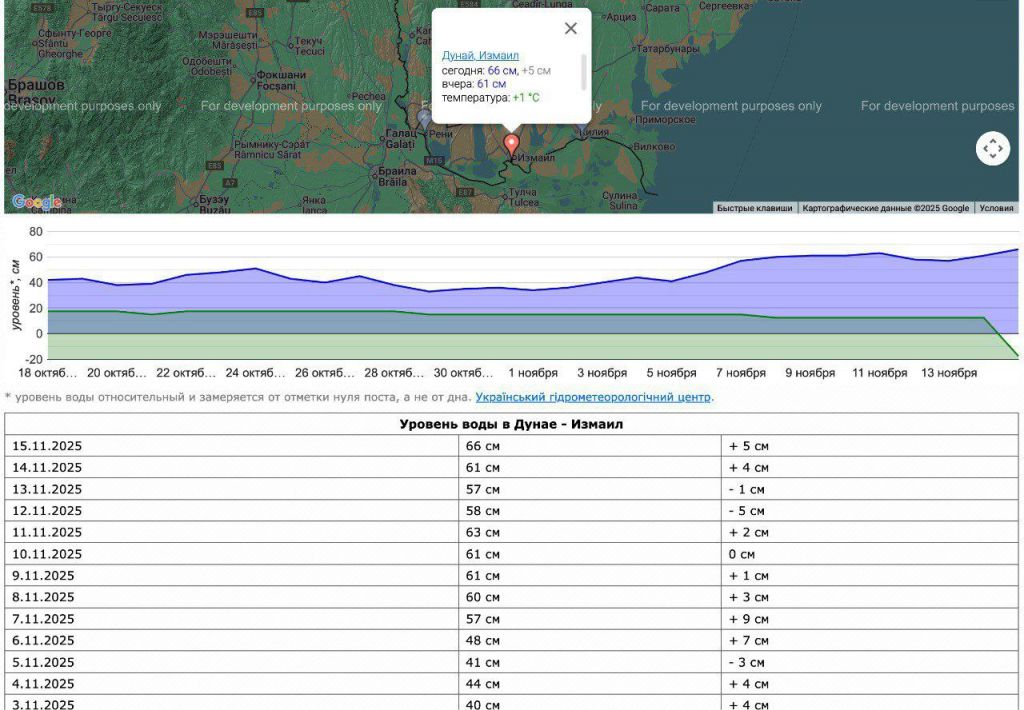Click the Вилково town label on map

655,146
